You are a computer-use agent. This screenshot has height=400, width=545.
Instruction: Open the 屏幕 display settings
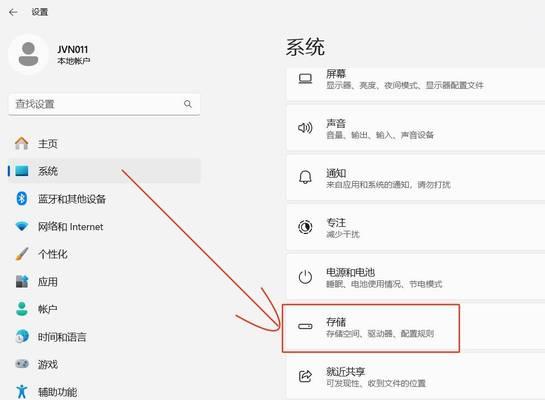click(416, 83)
